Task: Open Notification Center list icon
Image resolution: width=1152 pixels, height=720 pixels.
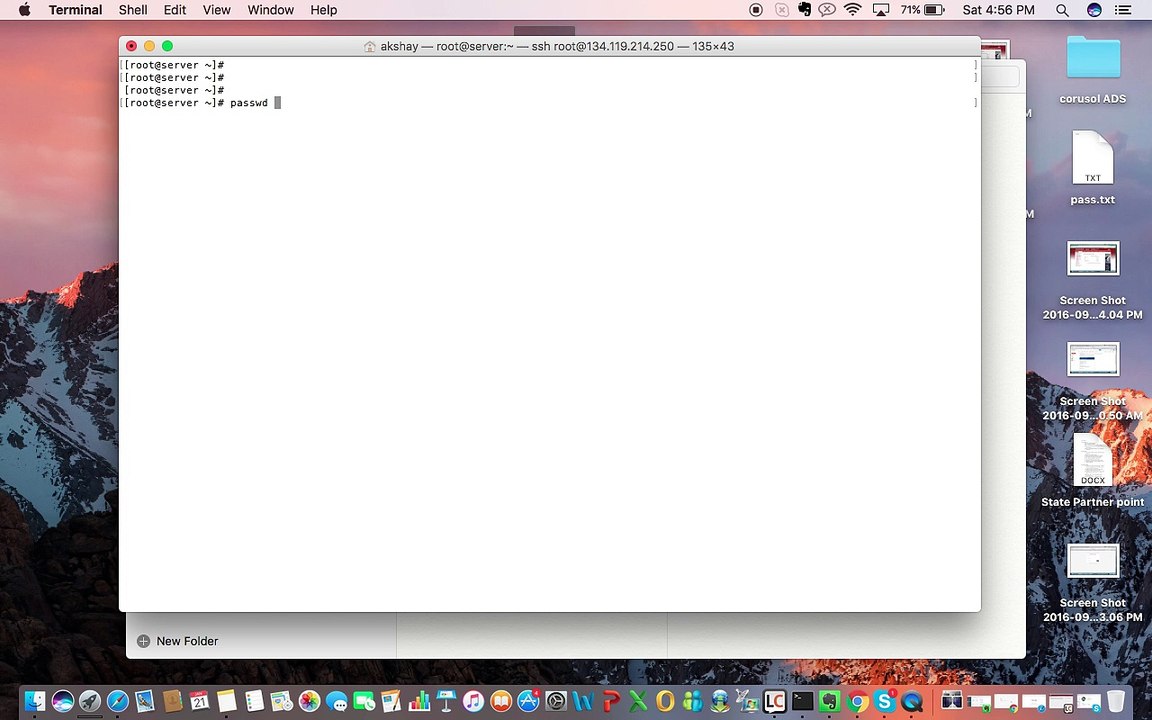Action: tap(1123, 10)
